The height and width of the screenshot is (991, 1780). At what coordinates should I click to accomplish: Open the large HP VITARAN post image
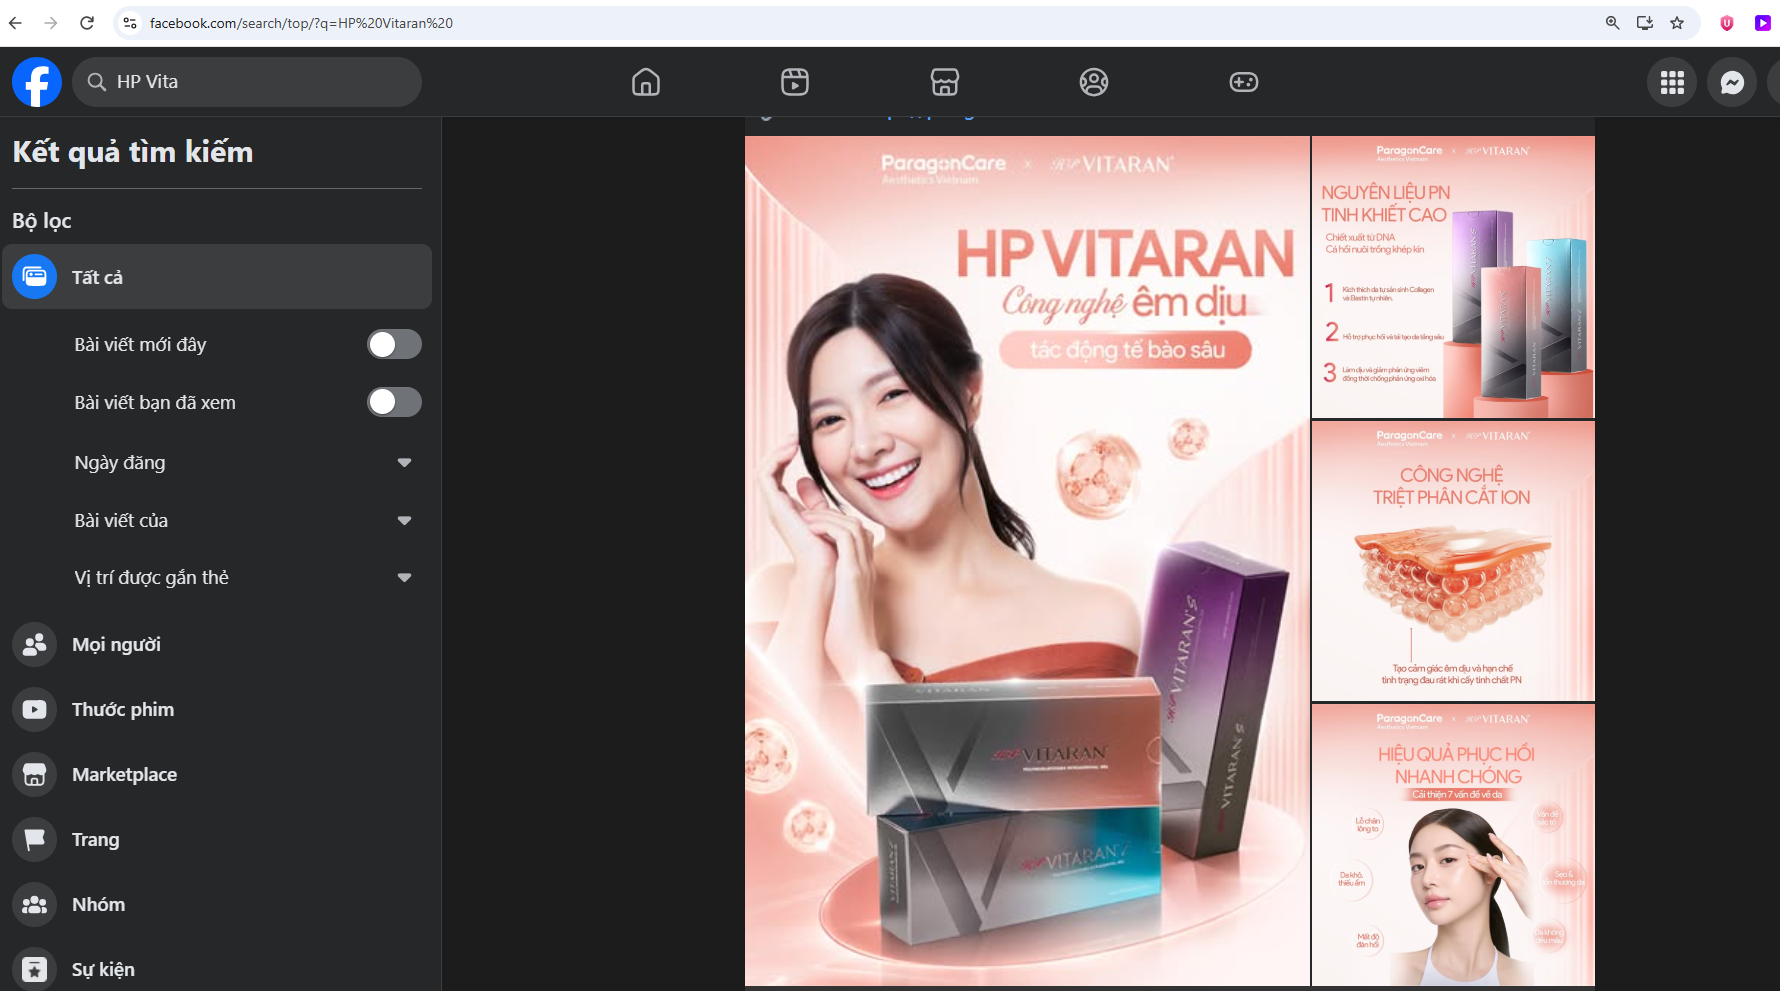(x=1027, y=561)
